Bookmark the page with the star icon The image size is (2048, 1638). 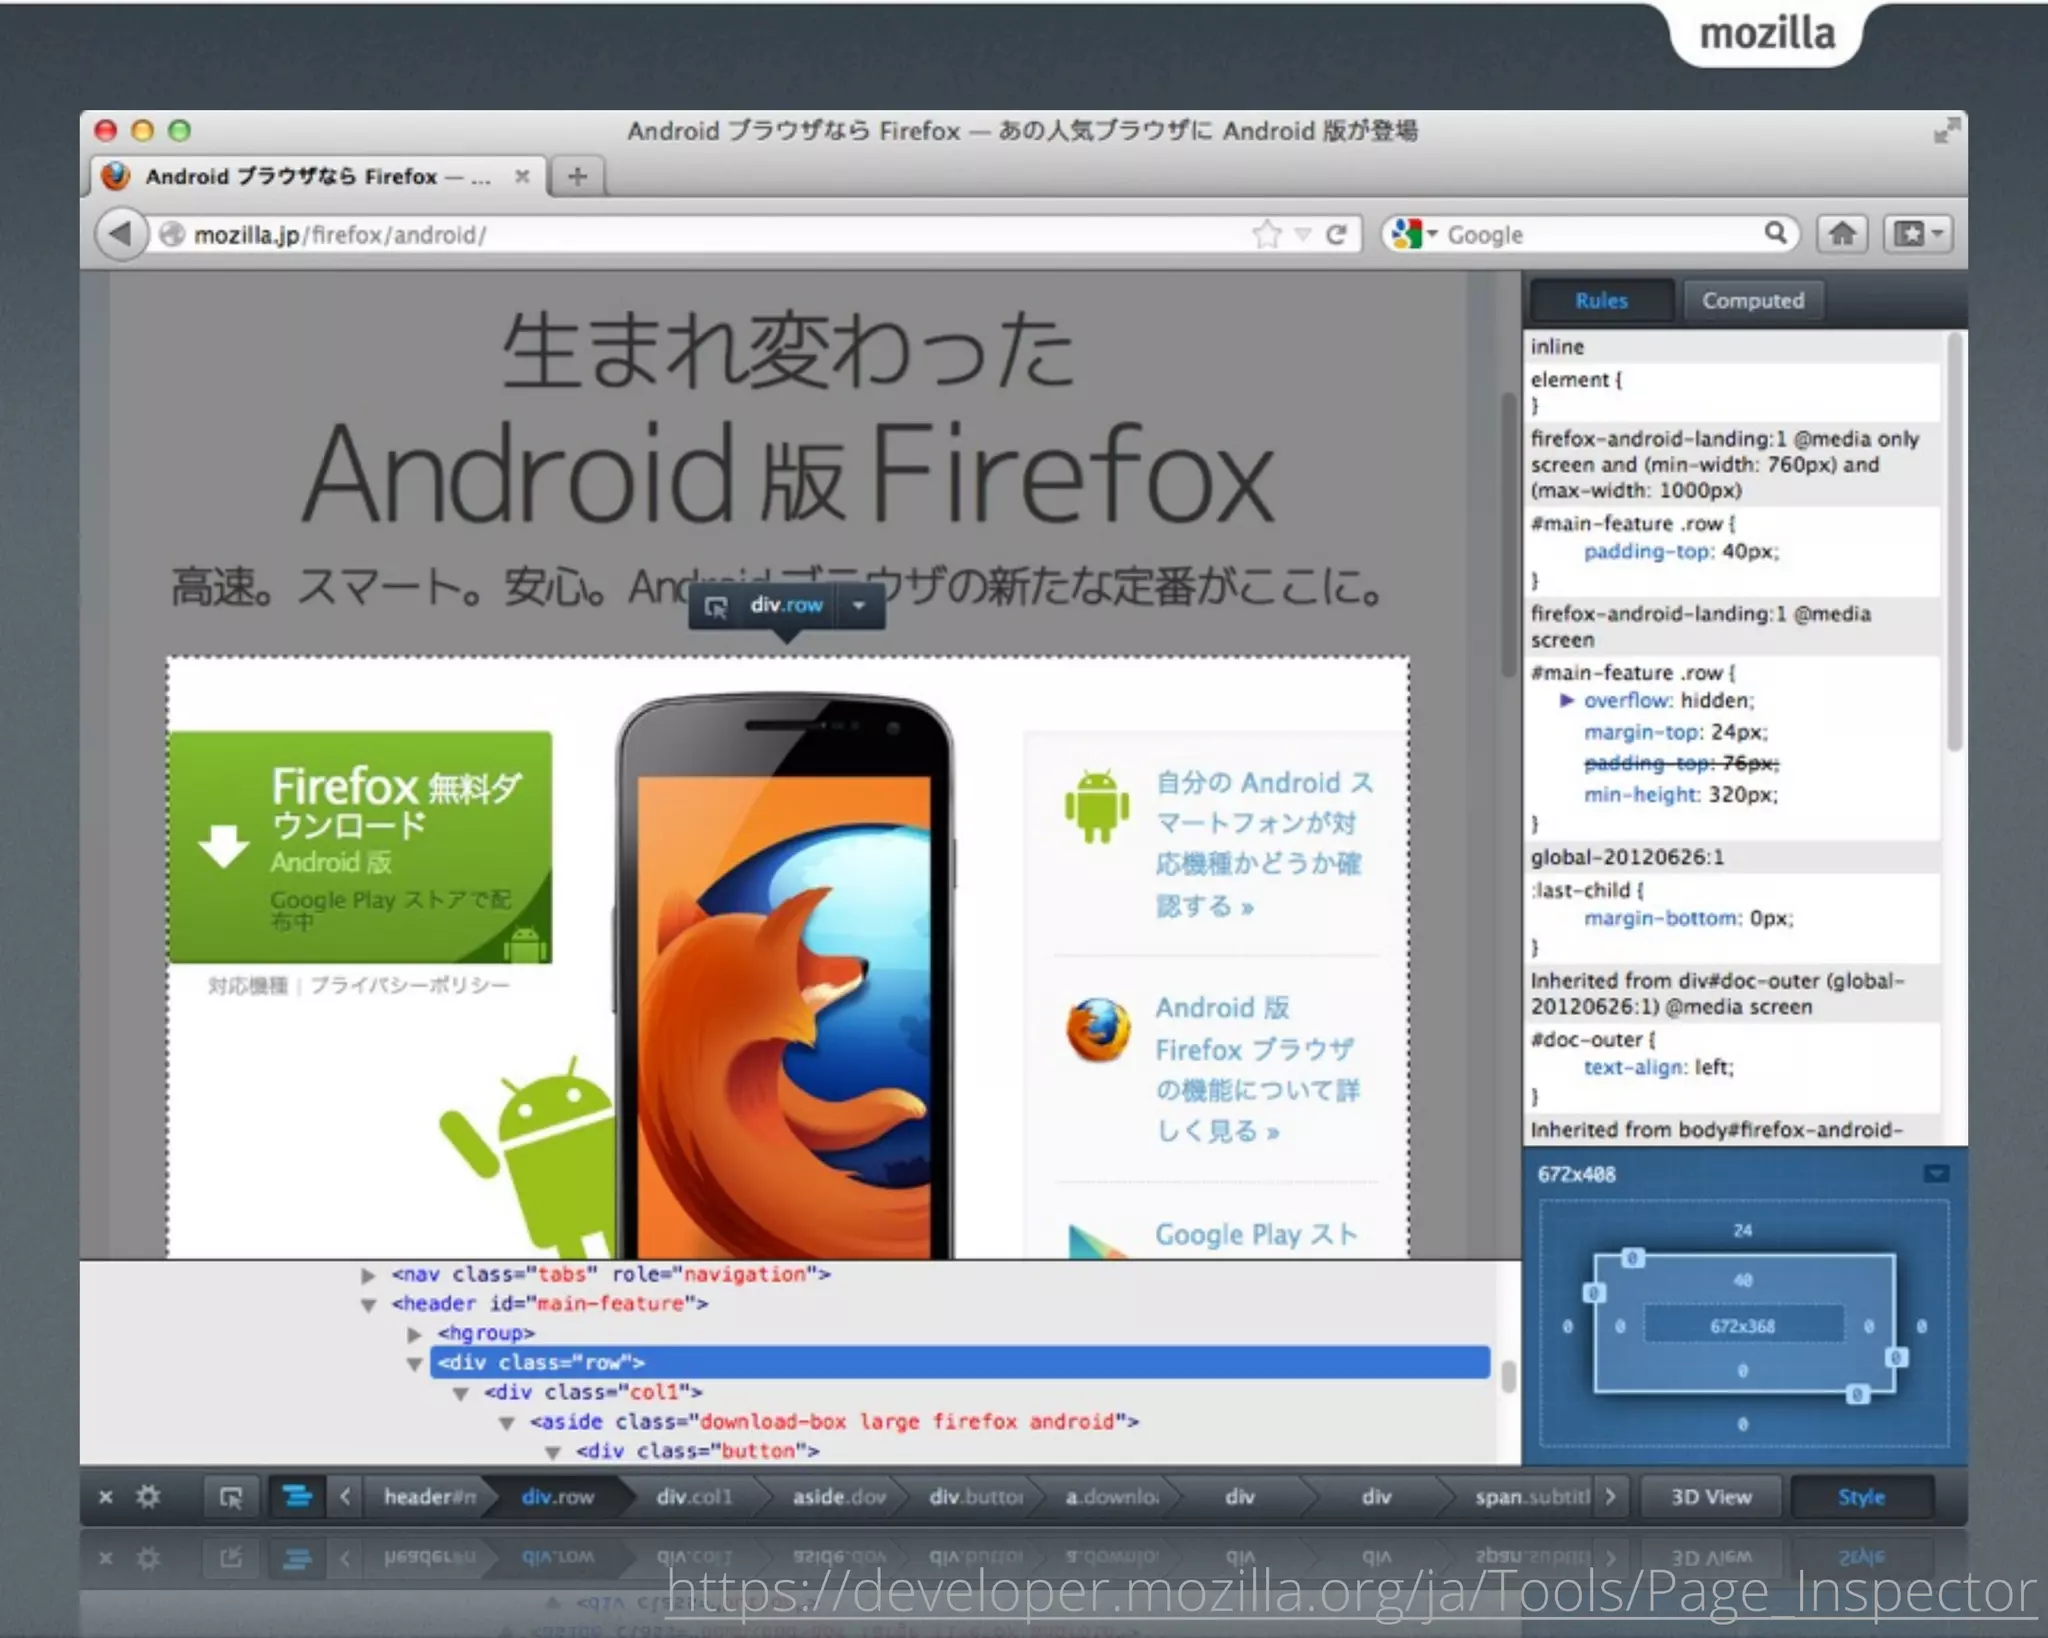pos(1266,234)
